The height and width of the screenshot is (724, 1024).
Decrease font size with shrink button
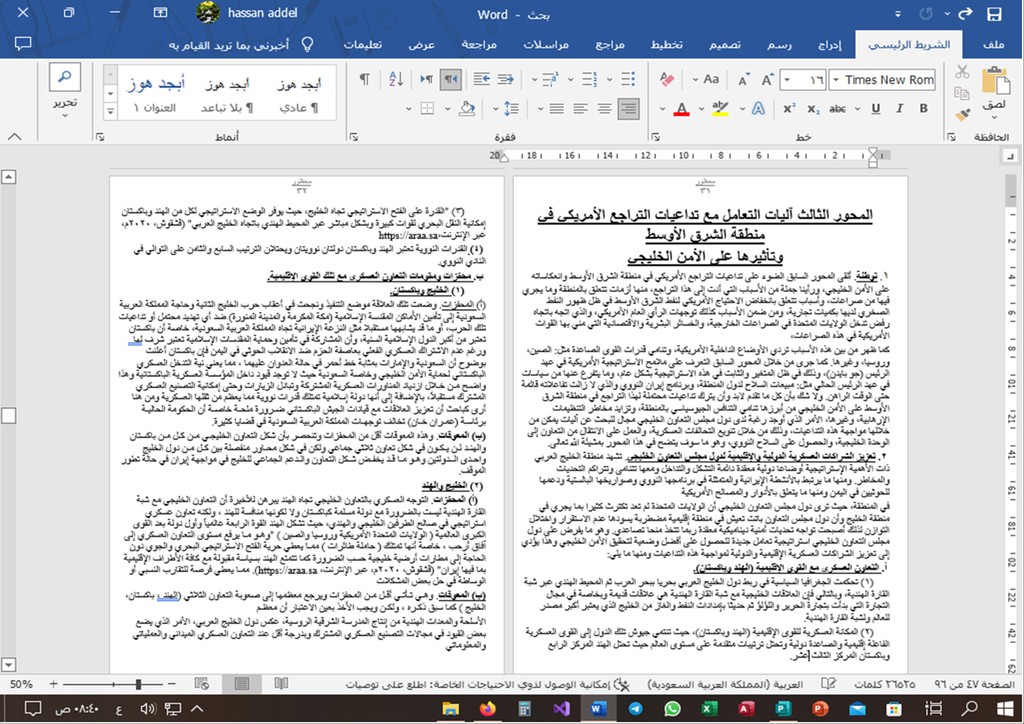pyautogui.click(x=743, y=80)
